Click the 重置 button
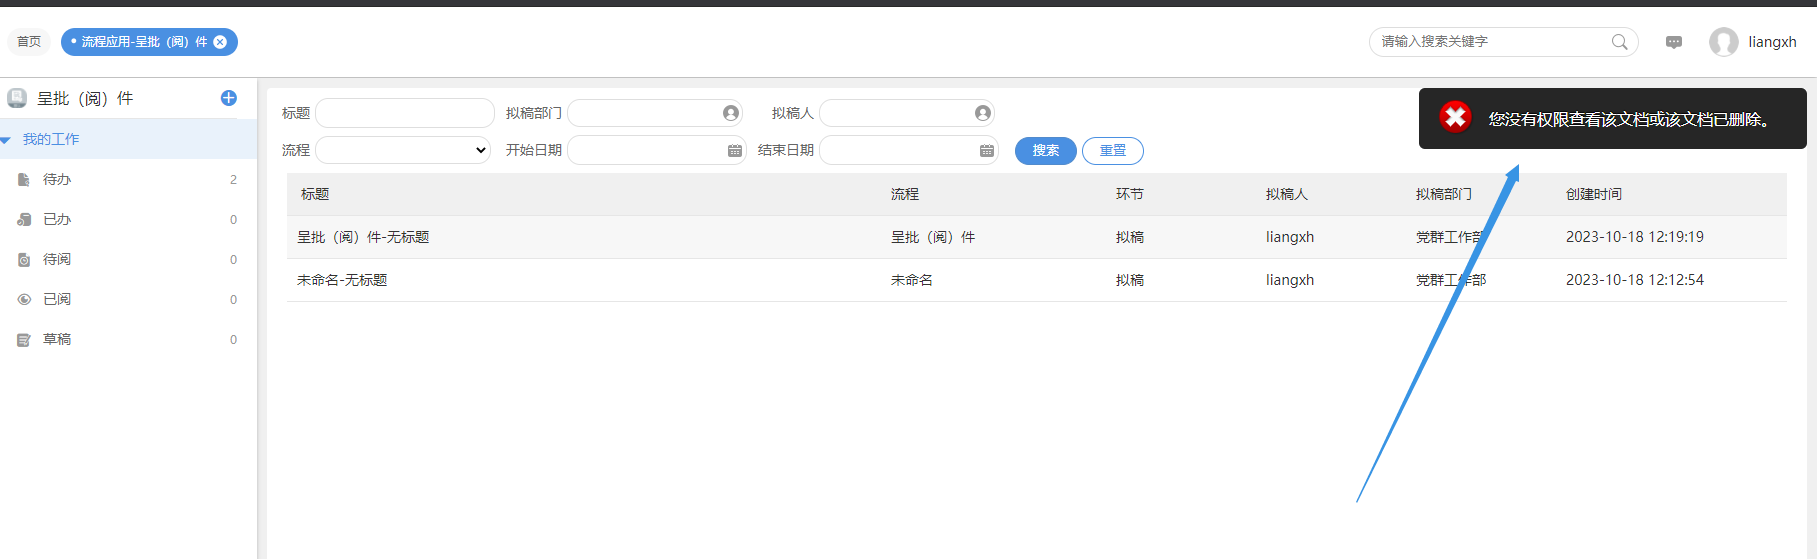 1113,151
